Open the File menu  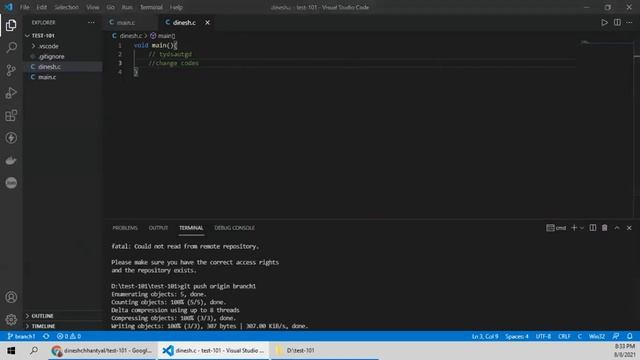coord(24,7)
